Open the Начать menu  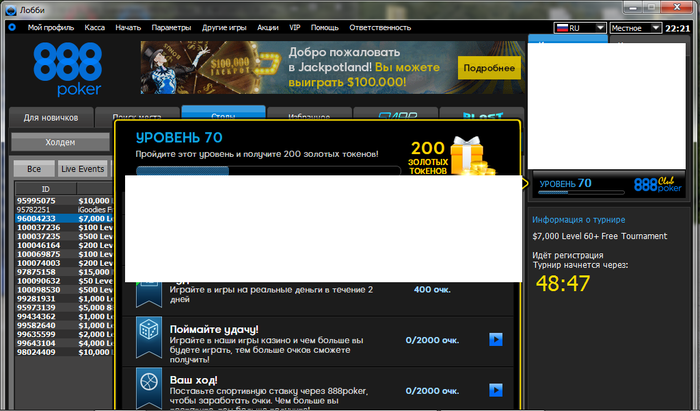pos(128,27)
